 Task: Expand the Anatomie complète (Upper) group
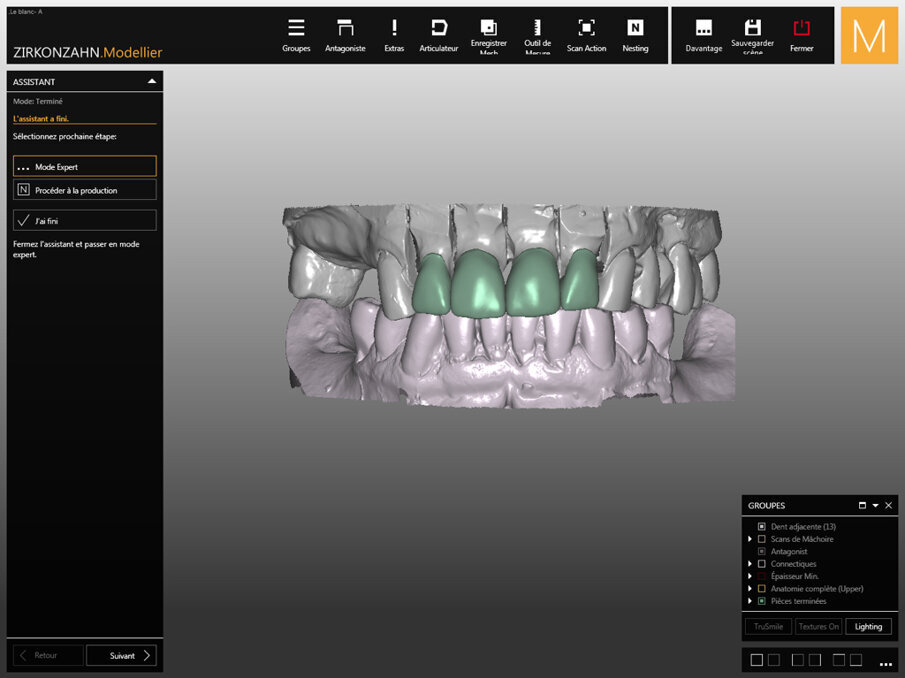coord(750,588)
